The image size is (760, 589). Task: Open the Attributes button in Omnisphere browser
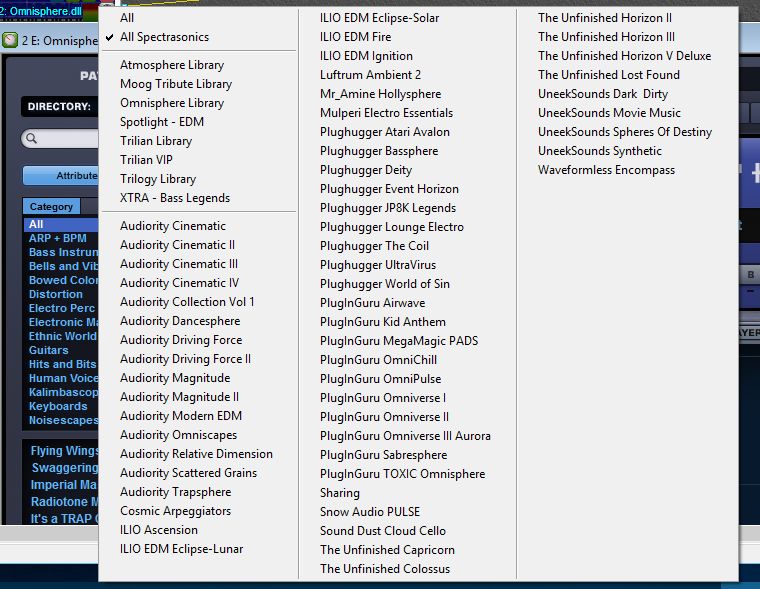(x=61, y=175)
